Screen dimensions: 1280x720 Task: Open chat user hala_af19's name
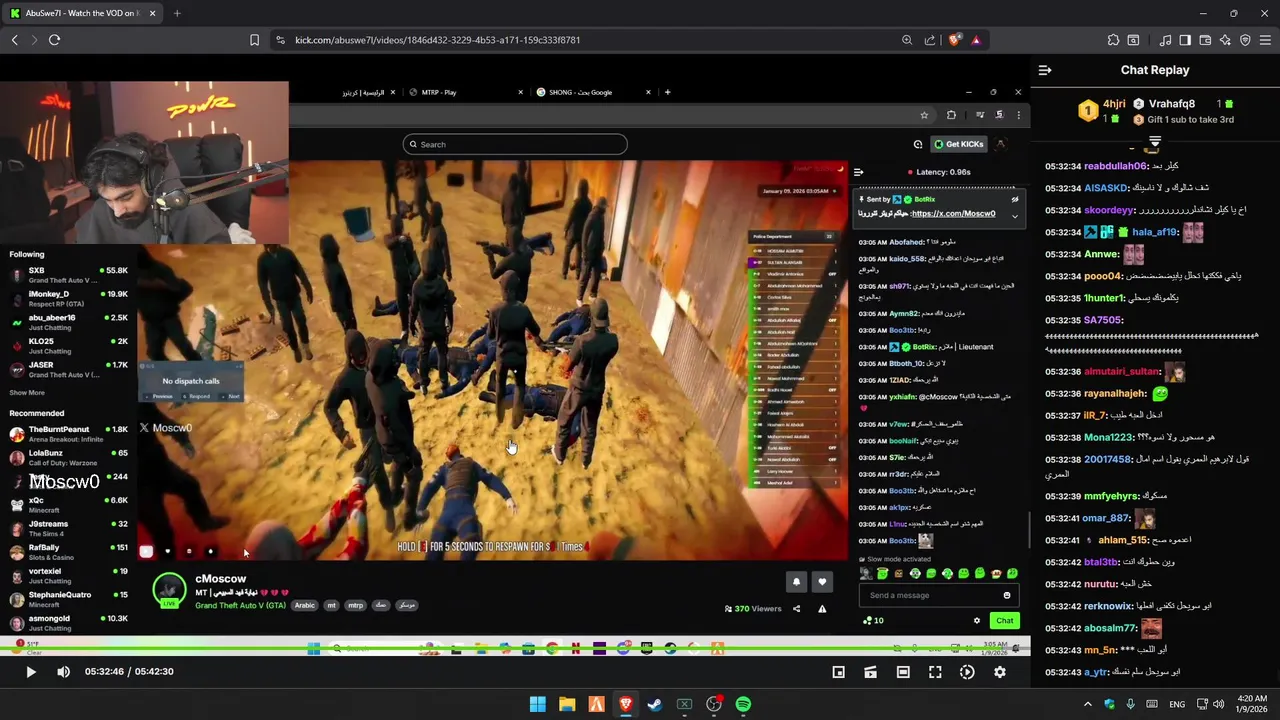pyautogui.click(x=1154, y=232)
